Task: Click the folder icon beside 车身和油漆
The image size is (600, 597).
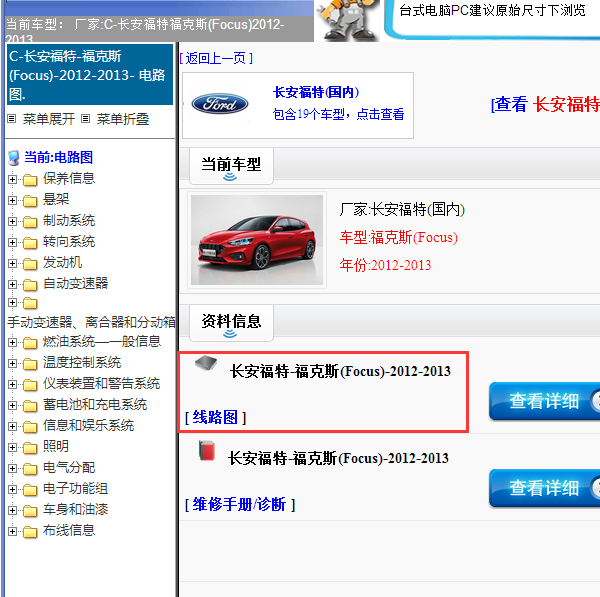Action: (x=30, y=511)
